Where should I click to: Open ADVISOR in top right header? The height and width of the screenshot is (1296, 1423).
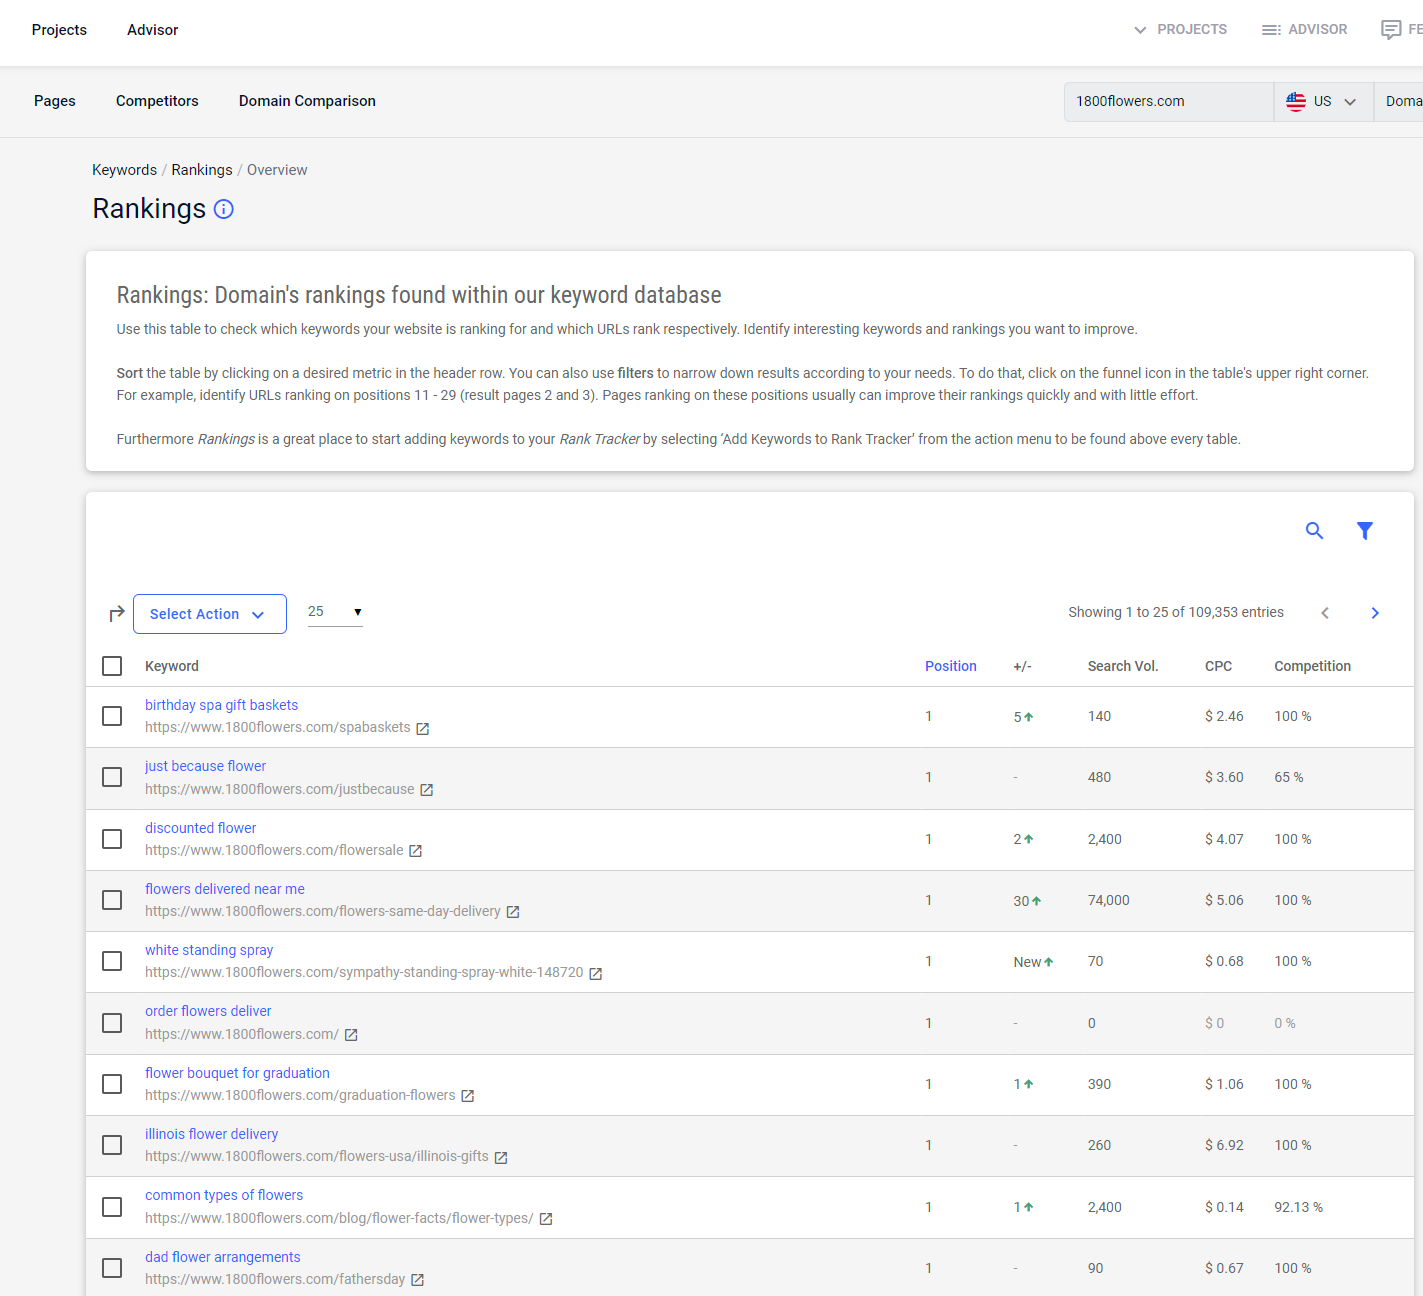coord(1305,30)
